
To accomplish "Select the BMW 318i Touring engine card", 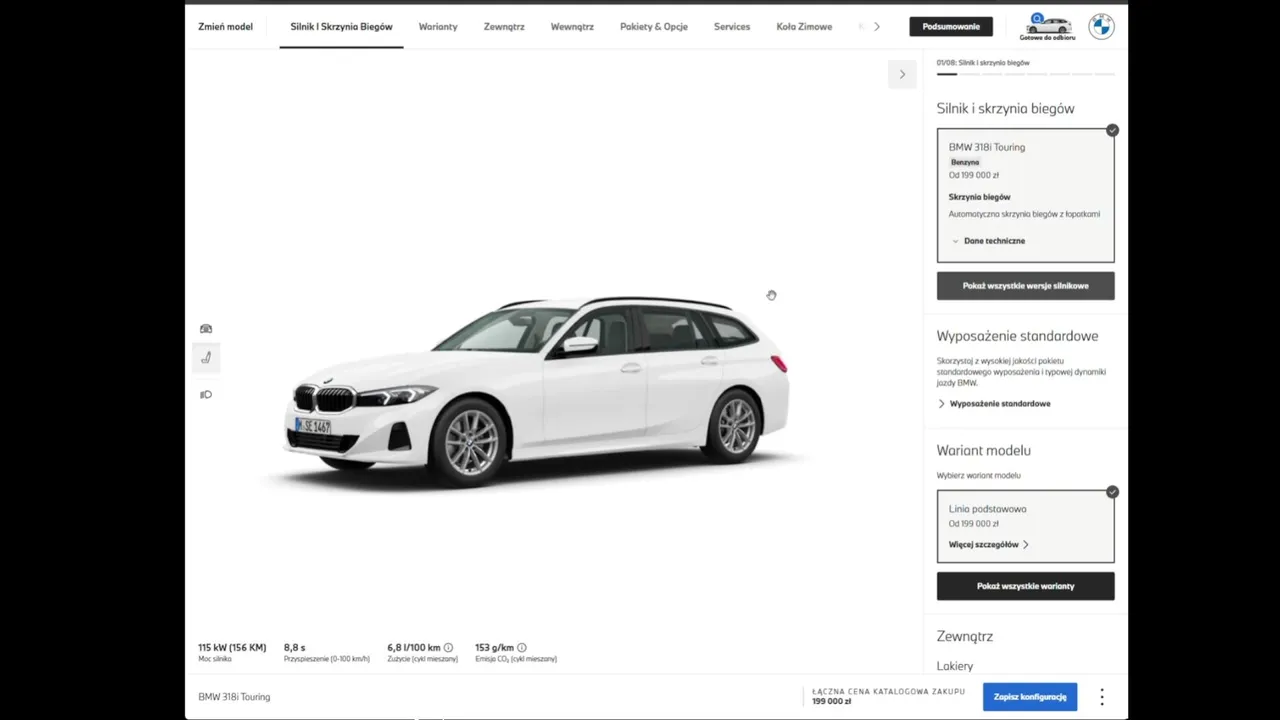I will (x=1025, y=195).
